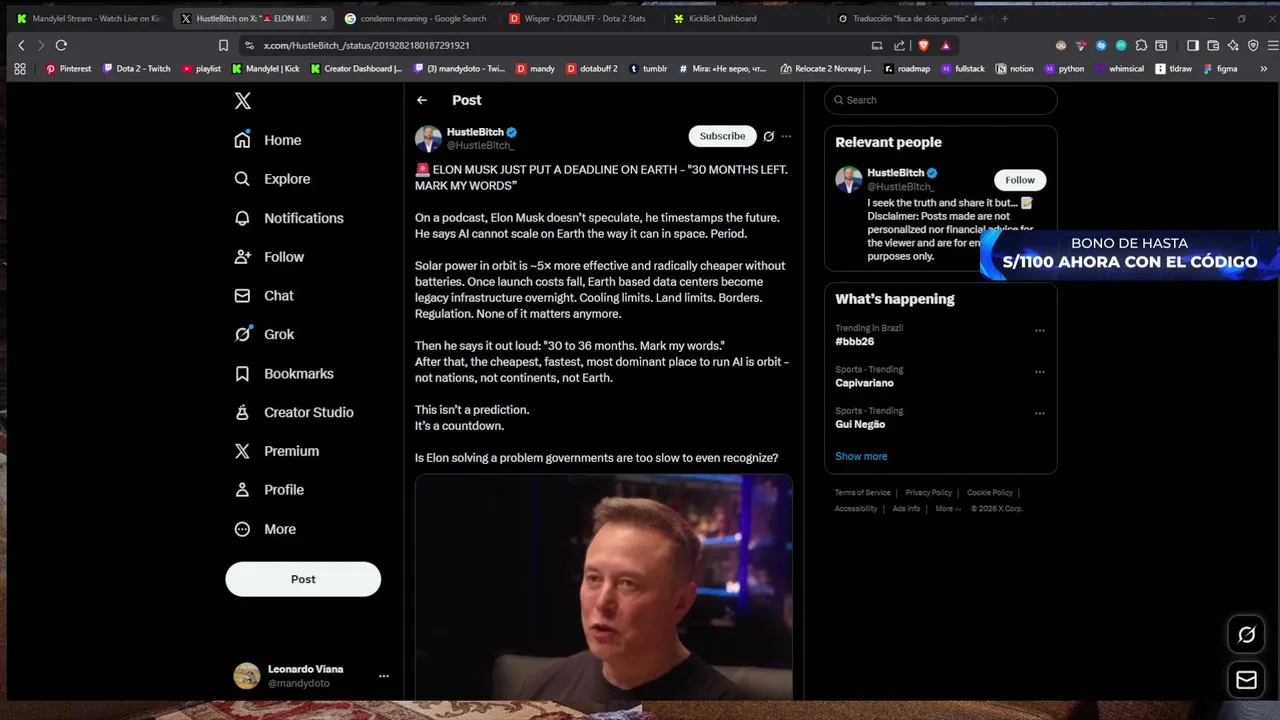Follow HustleBitch in Relevant people
The image size is (1280, 720).
click(1020, 180)
